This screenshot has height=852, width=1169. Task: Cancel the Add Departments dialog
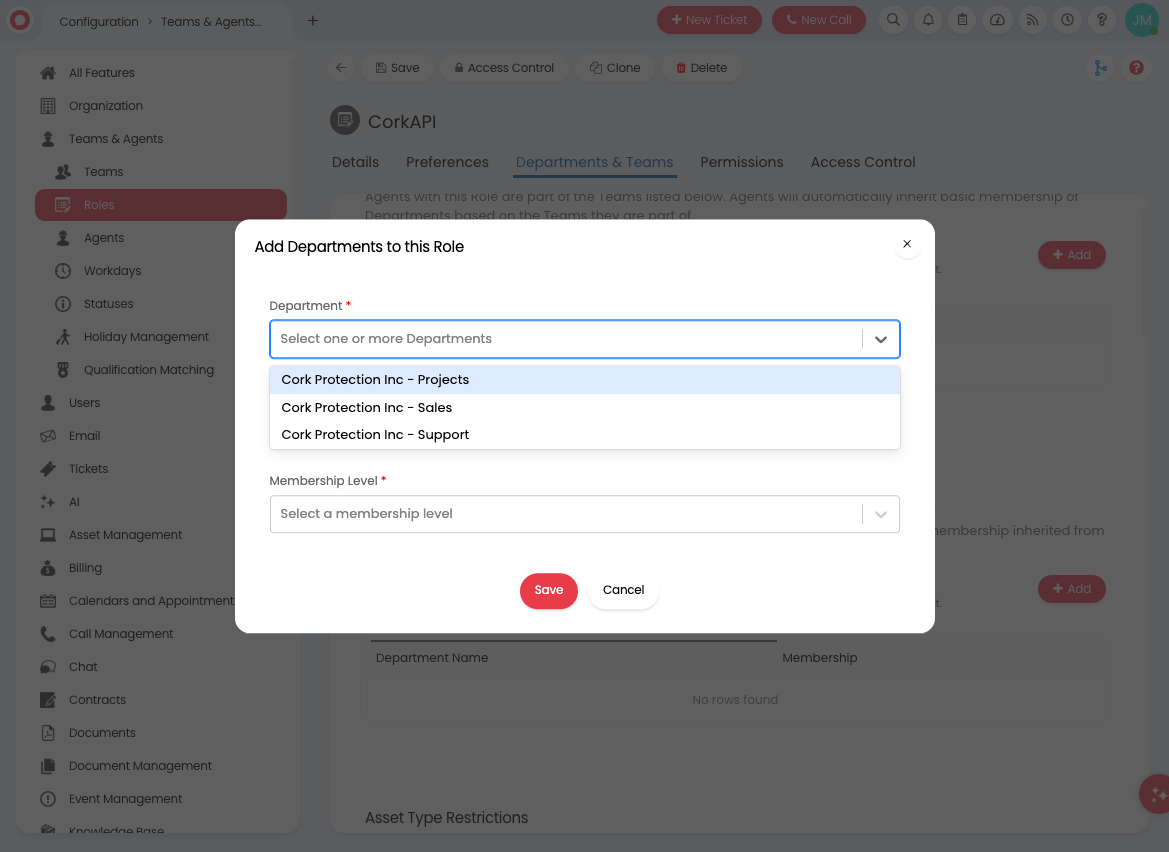pyautogui.click(x=623, y=590)
